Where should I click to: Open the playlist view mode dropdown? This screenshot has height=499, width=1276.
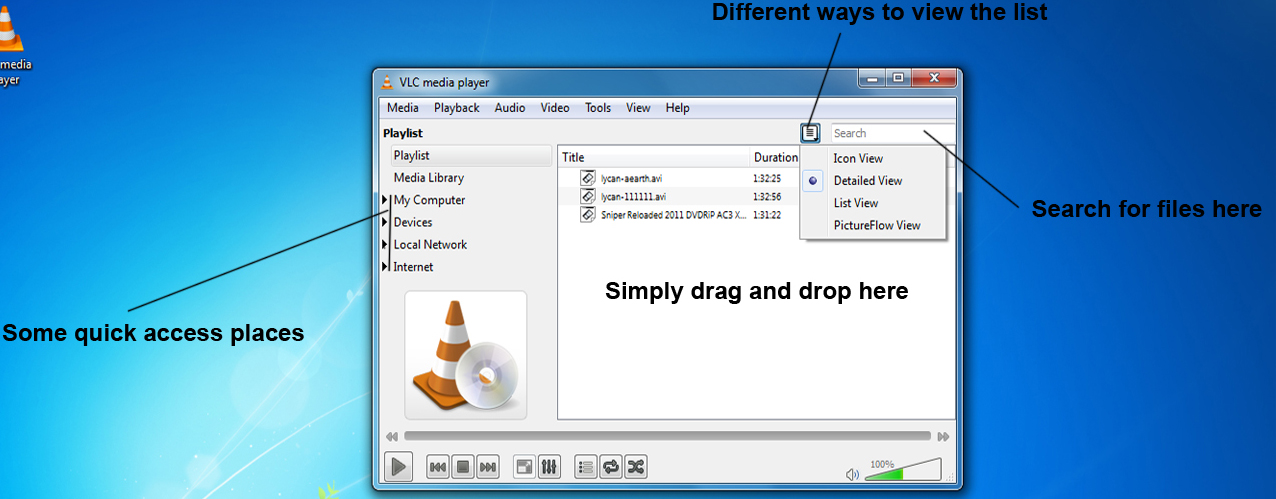[810, 133]
